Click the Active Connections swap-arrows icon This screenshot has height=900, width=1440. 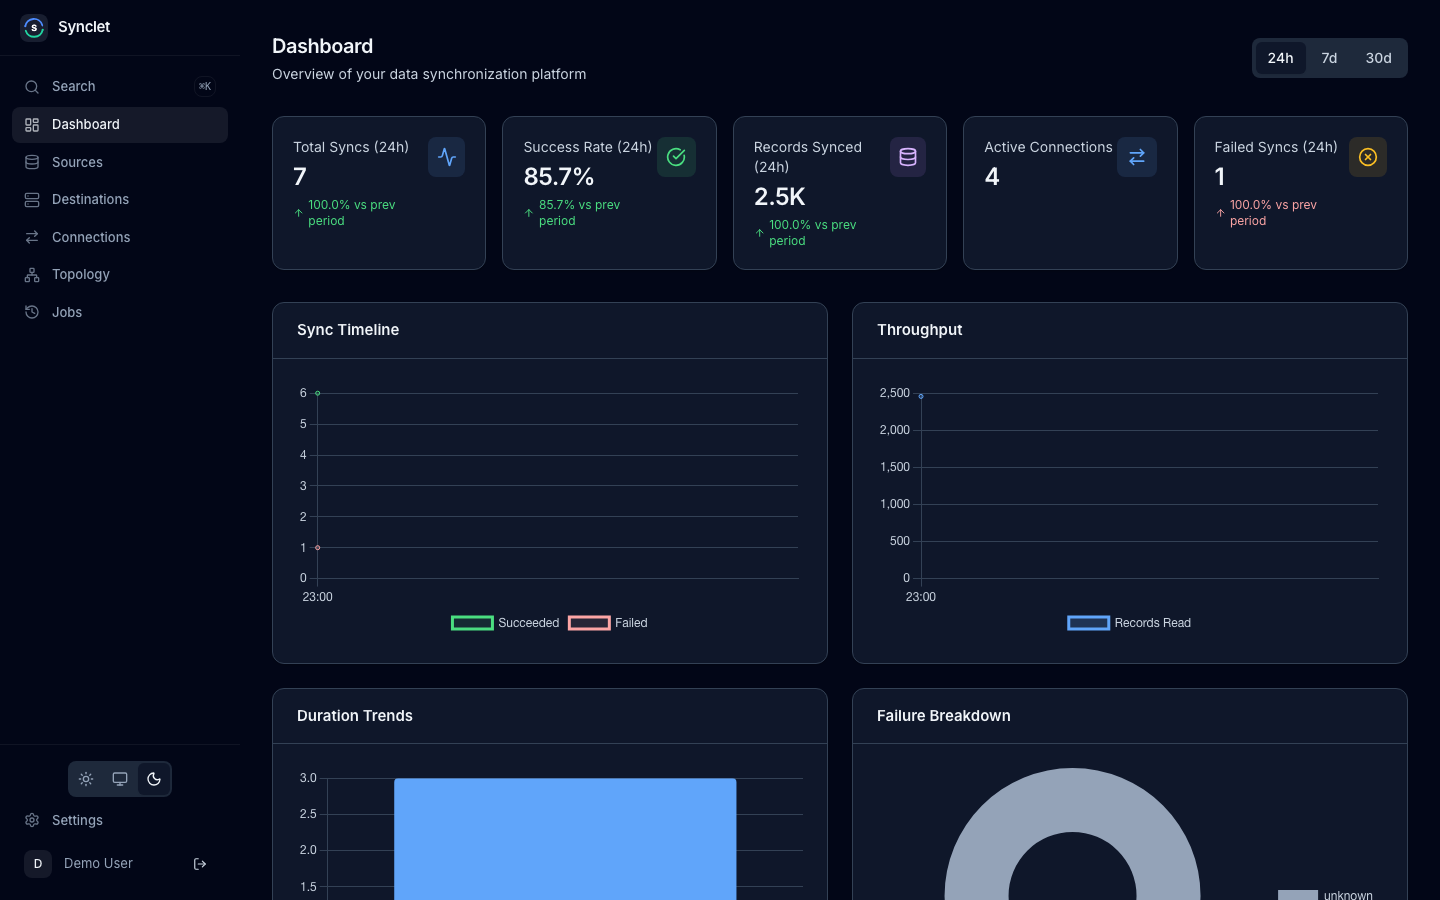(x=1137, y=157)
